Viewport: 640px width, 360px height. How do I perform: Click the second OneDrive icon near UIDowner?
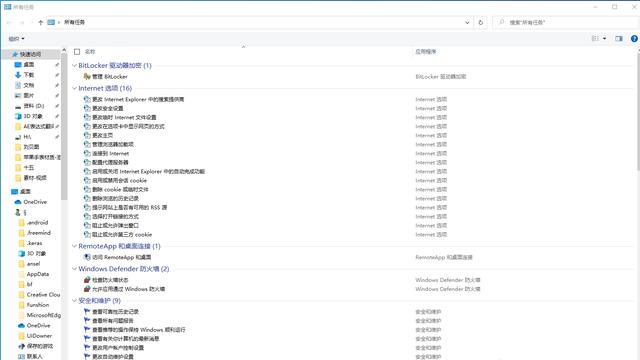point(22,326)
